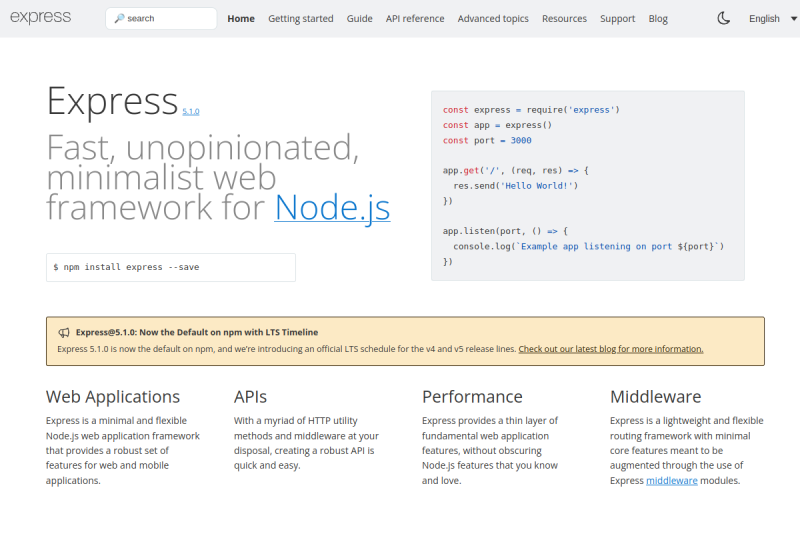Follow the Node.js link in the headline
This screenshot has width=800, height=533.
pyautogui.click(x=332, y=207)
